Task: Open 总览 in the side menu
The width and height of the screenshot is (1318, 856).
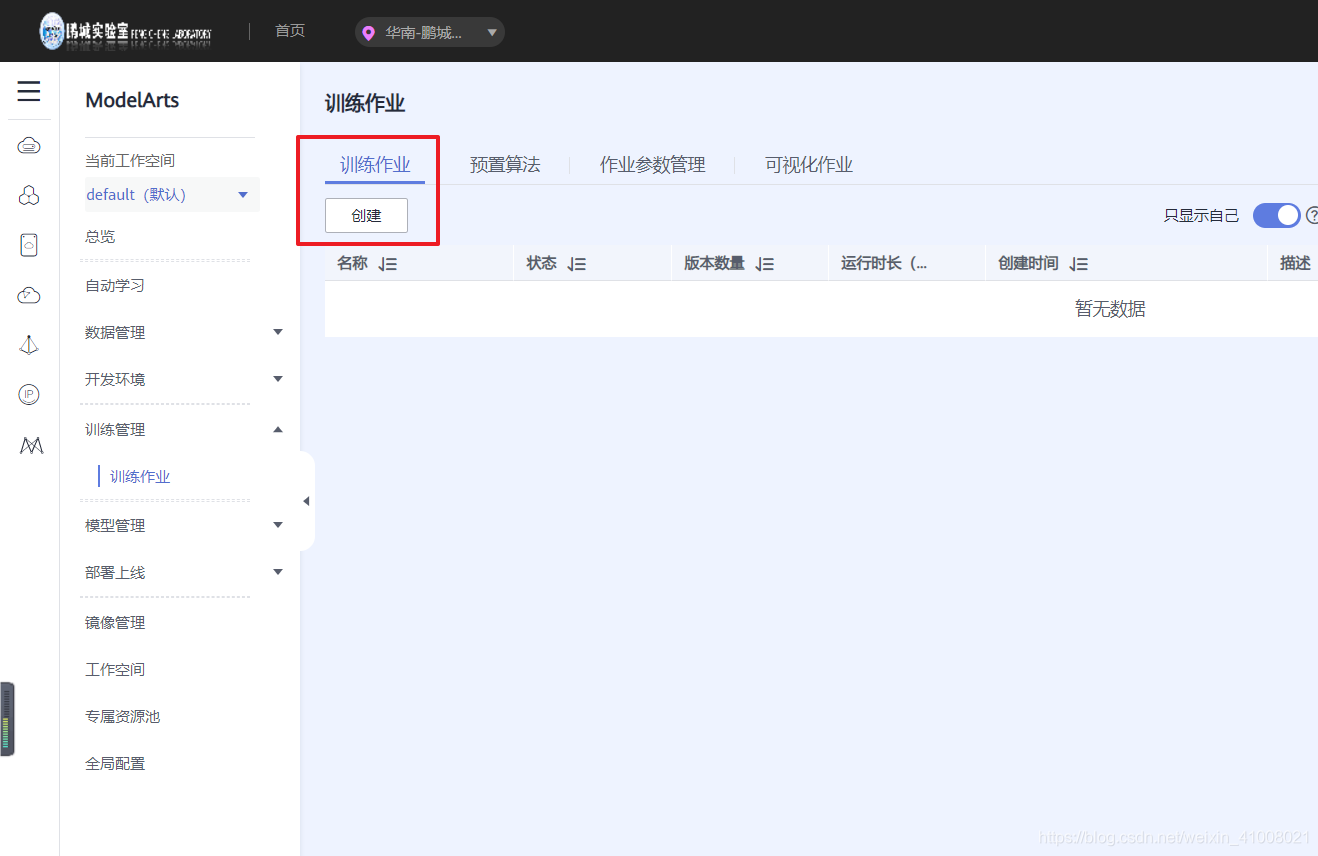Action: 100,237
